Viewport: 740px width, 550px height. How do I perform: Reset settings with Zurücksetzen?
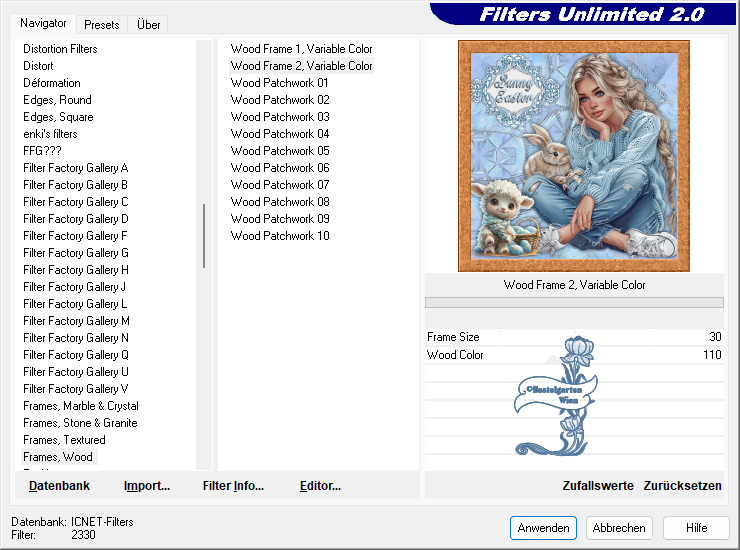(682, 486)
